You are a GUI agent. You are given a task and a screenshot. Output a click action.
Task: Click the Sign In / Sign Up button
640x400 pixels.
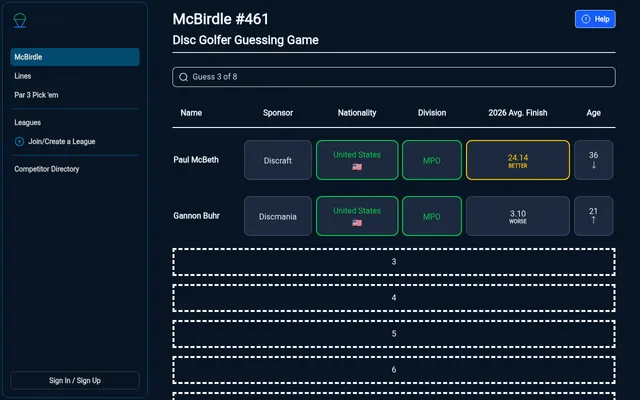coord(75,380)
